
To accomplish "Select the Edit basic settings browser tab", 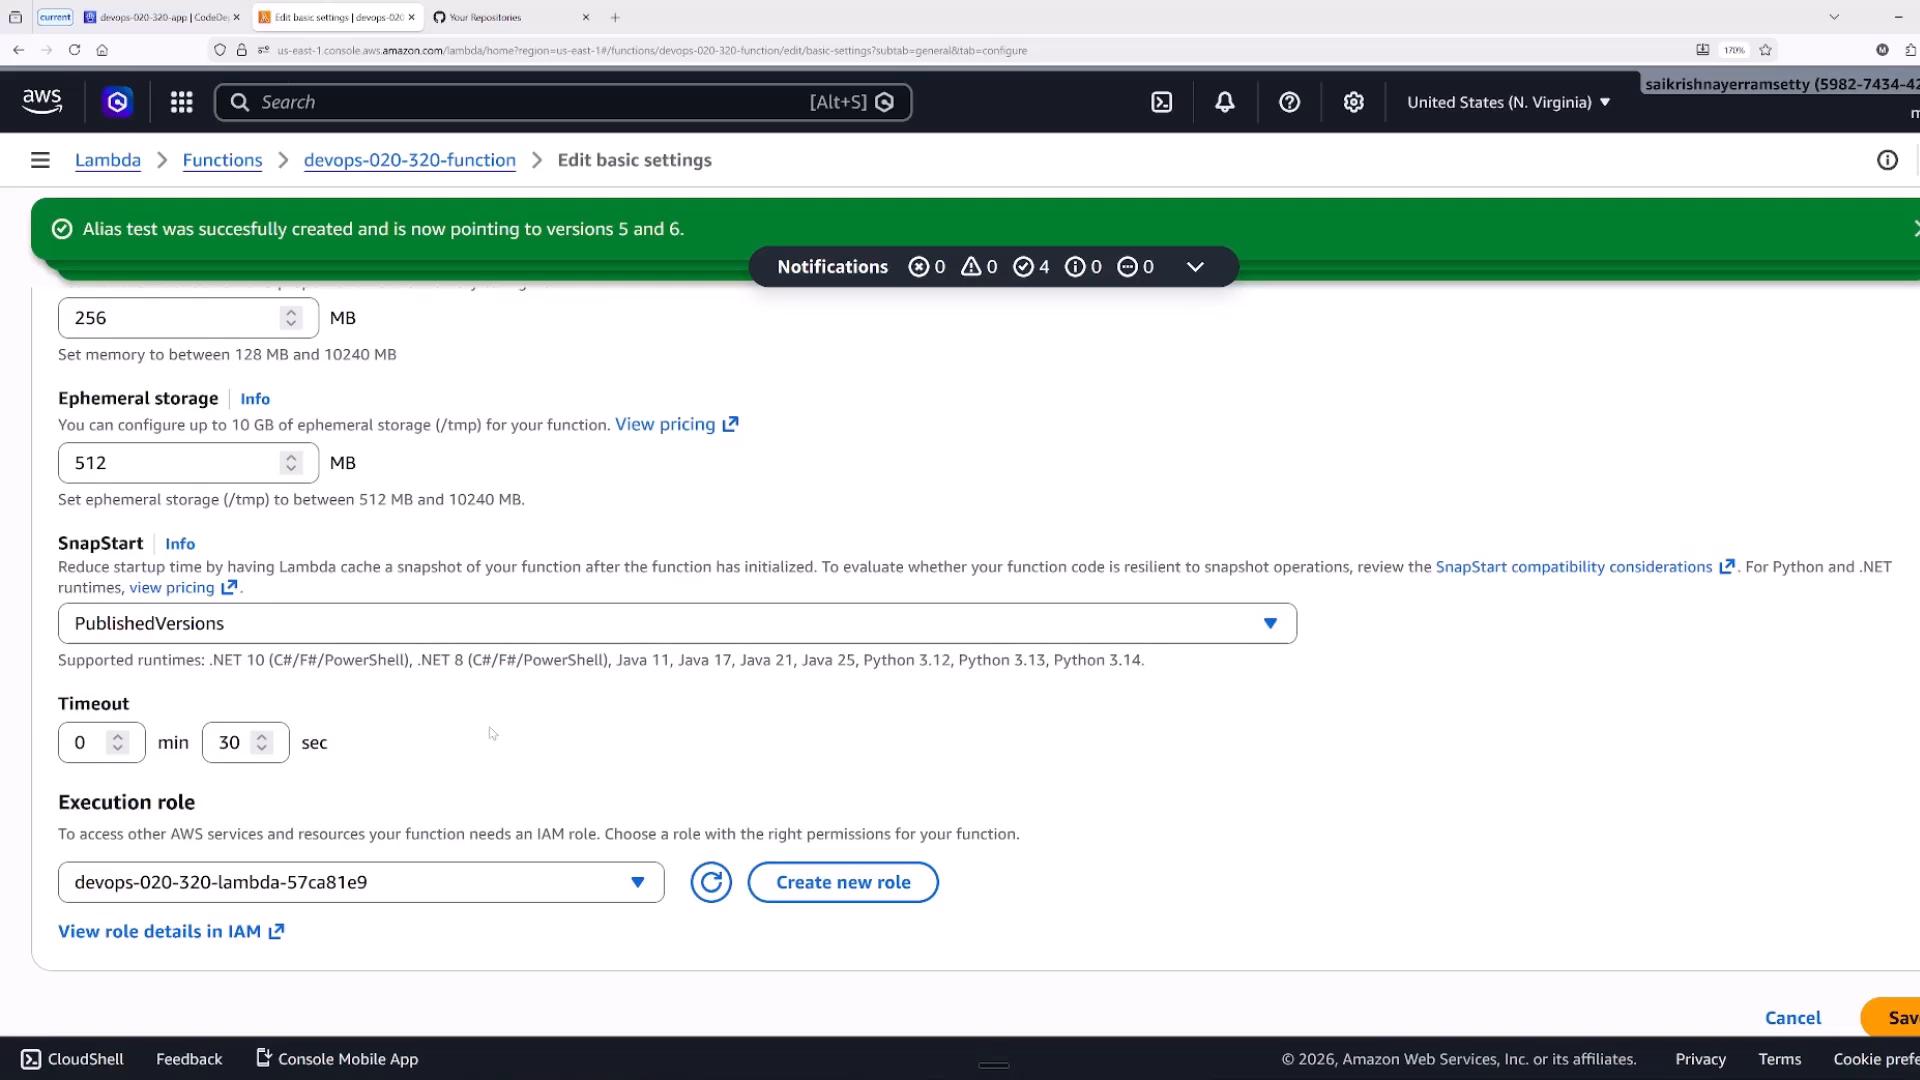I will pyautogui.click(x=337, y=17).
